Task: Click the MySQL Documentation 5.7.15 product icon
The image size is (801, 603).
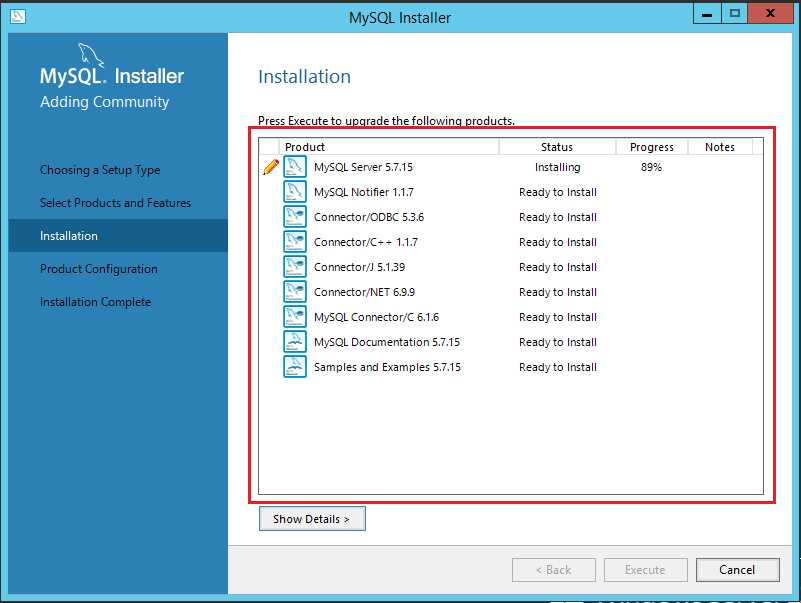Action: [x=295, y=342]
